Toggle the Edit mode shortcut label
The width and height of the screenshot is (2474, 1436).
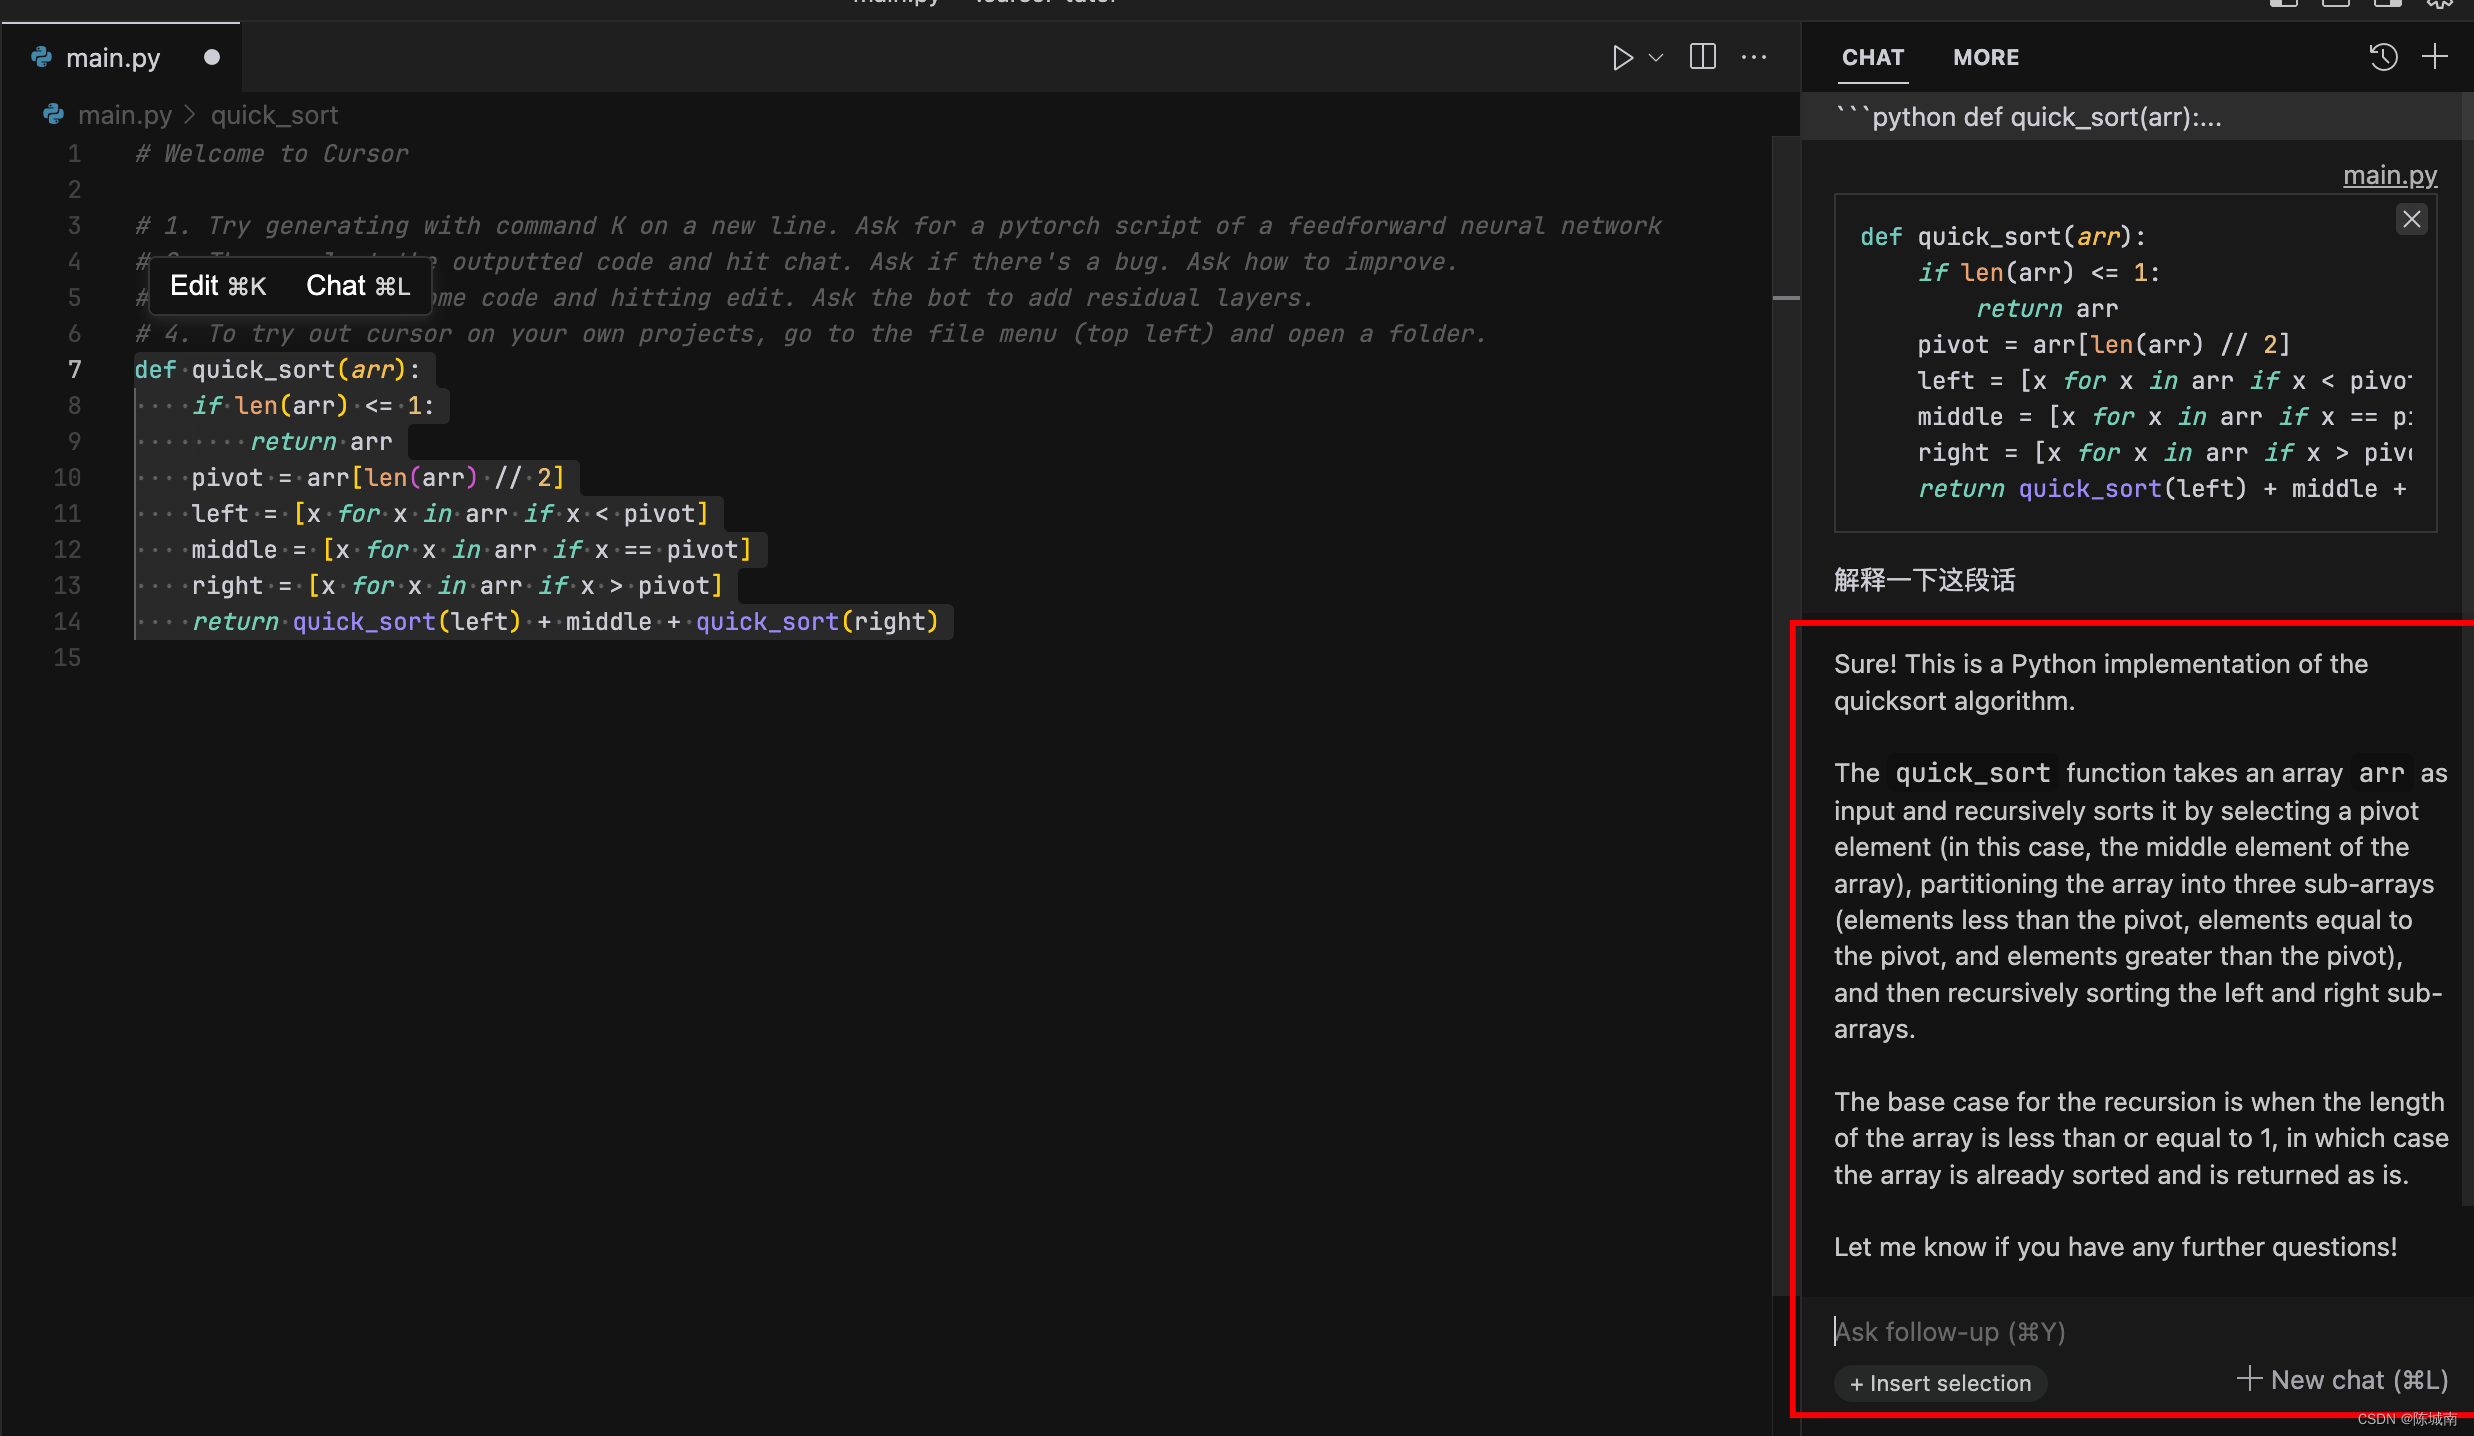[x=217, y=285]
